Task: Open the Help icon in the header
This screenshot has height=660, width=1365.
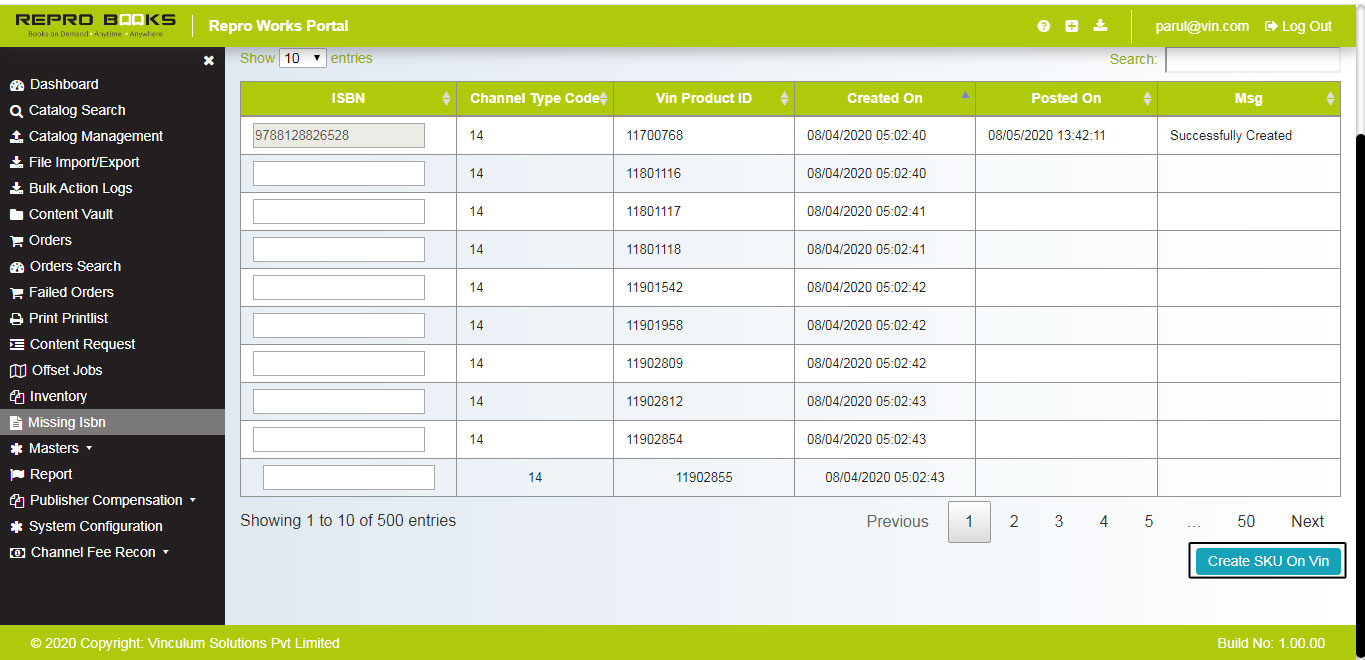Action: 1043,26
